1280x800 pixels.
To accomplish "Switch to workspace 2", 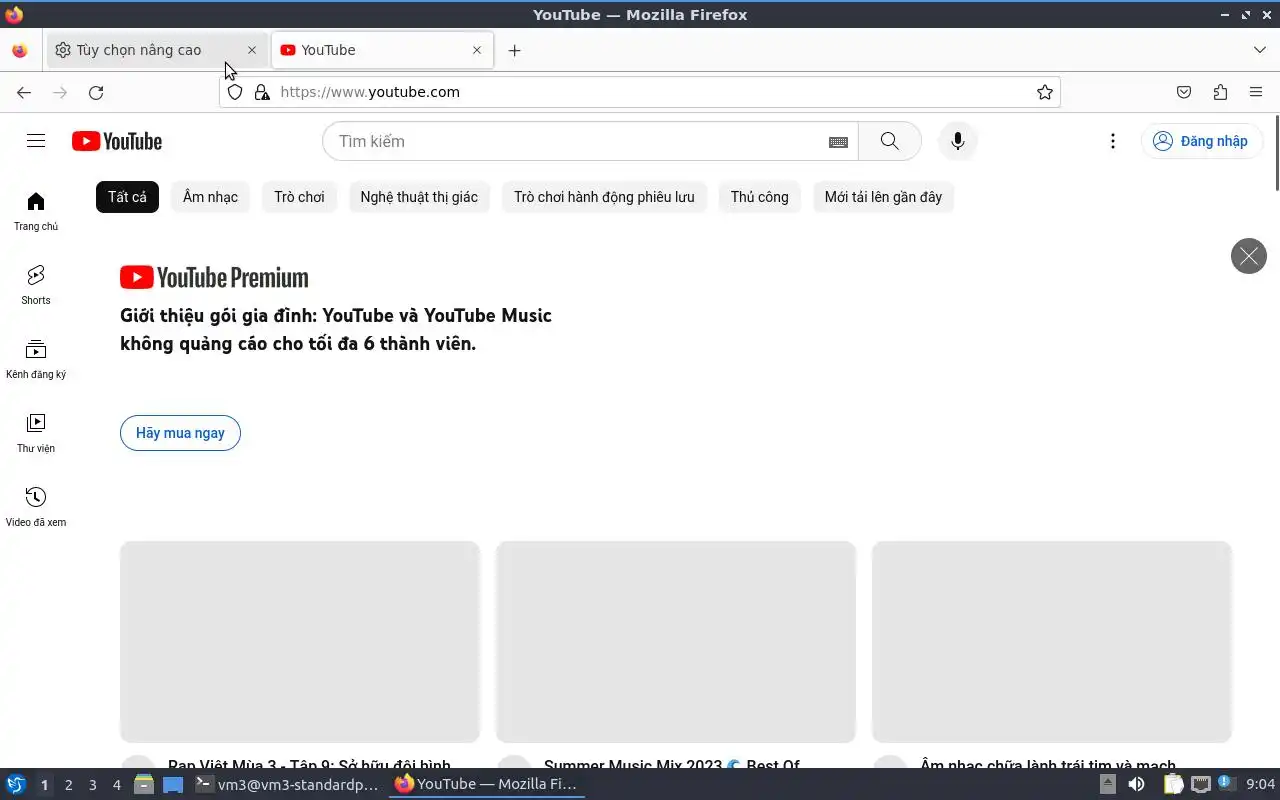I will [x=68, y=785].
